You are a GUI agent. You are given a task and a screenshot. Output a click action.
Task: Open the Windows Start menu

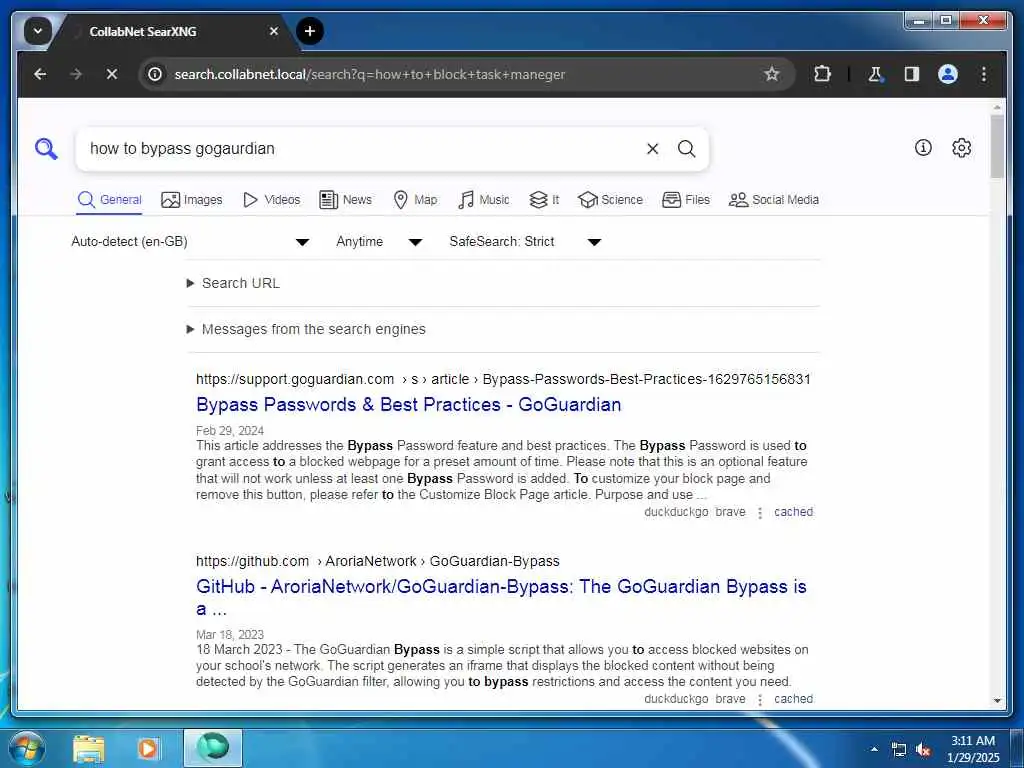pos(27,748)
